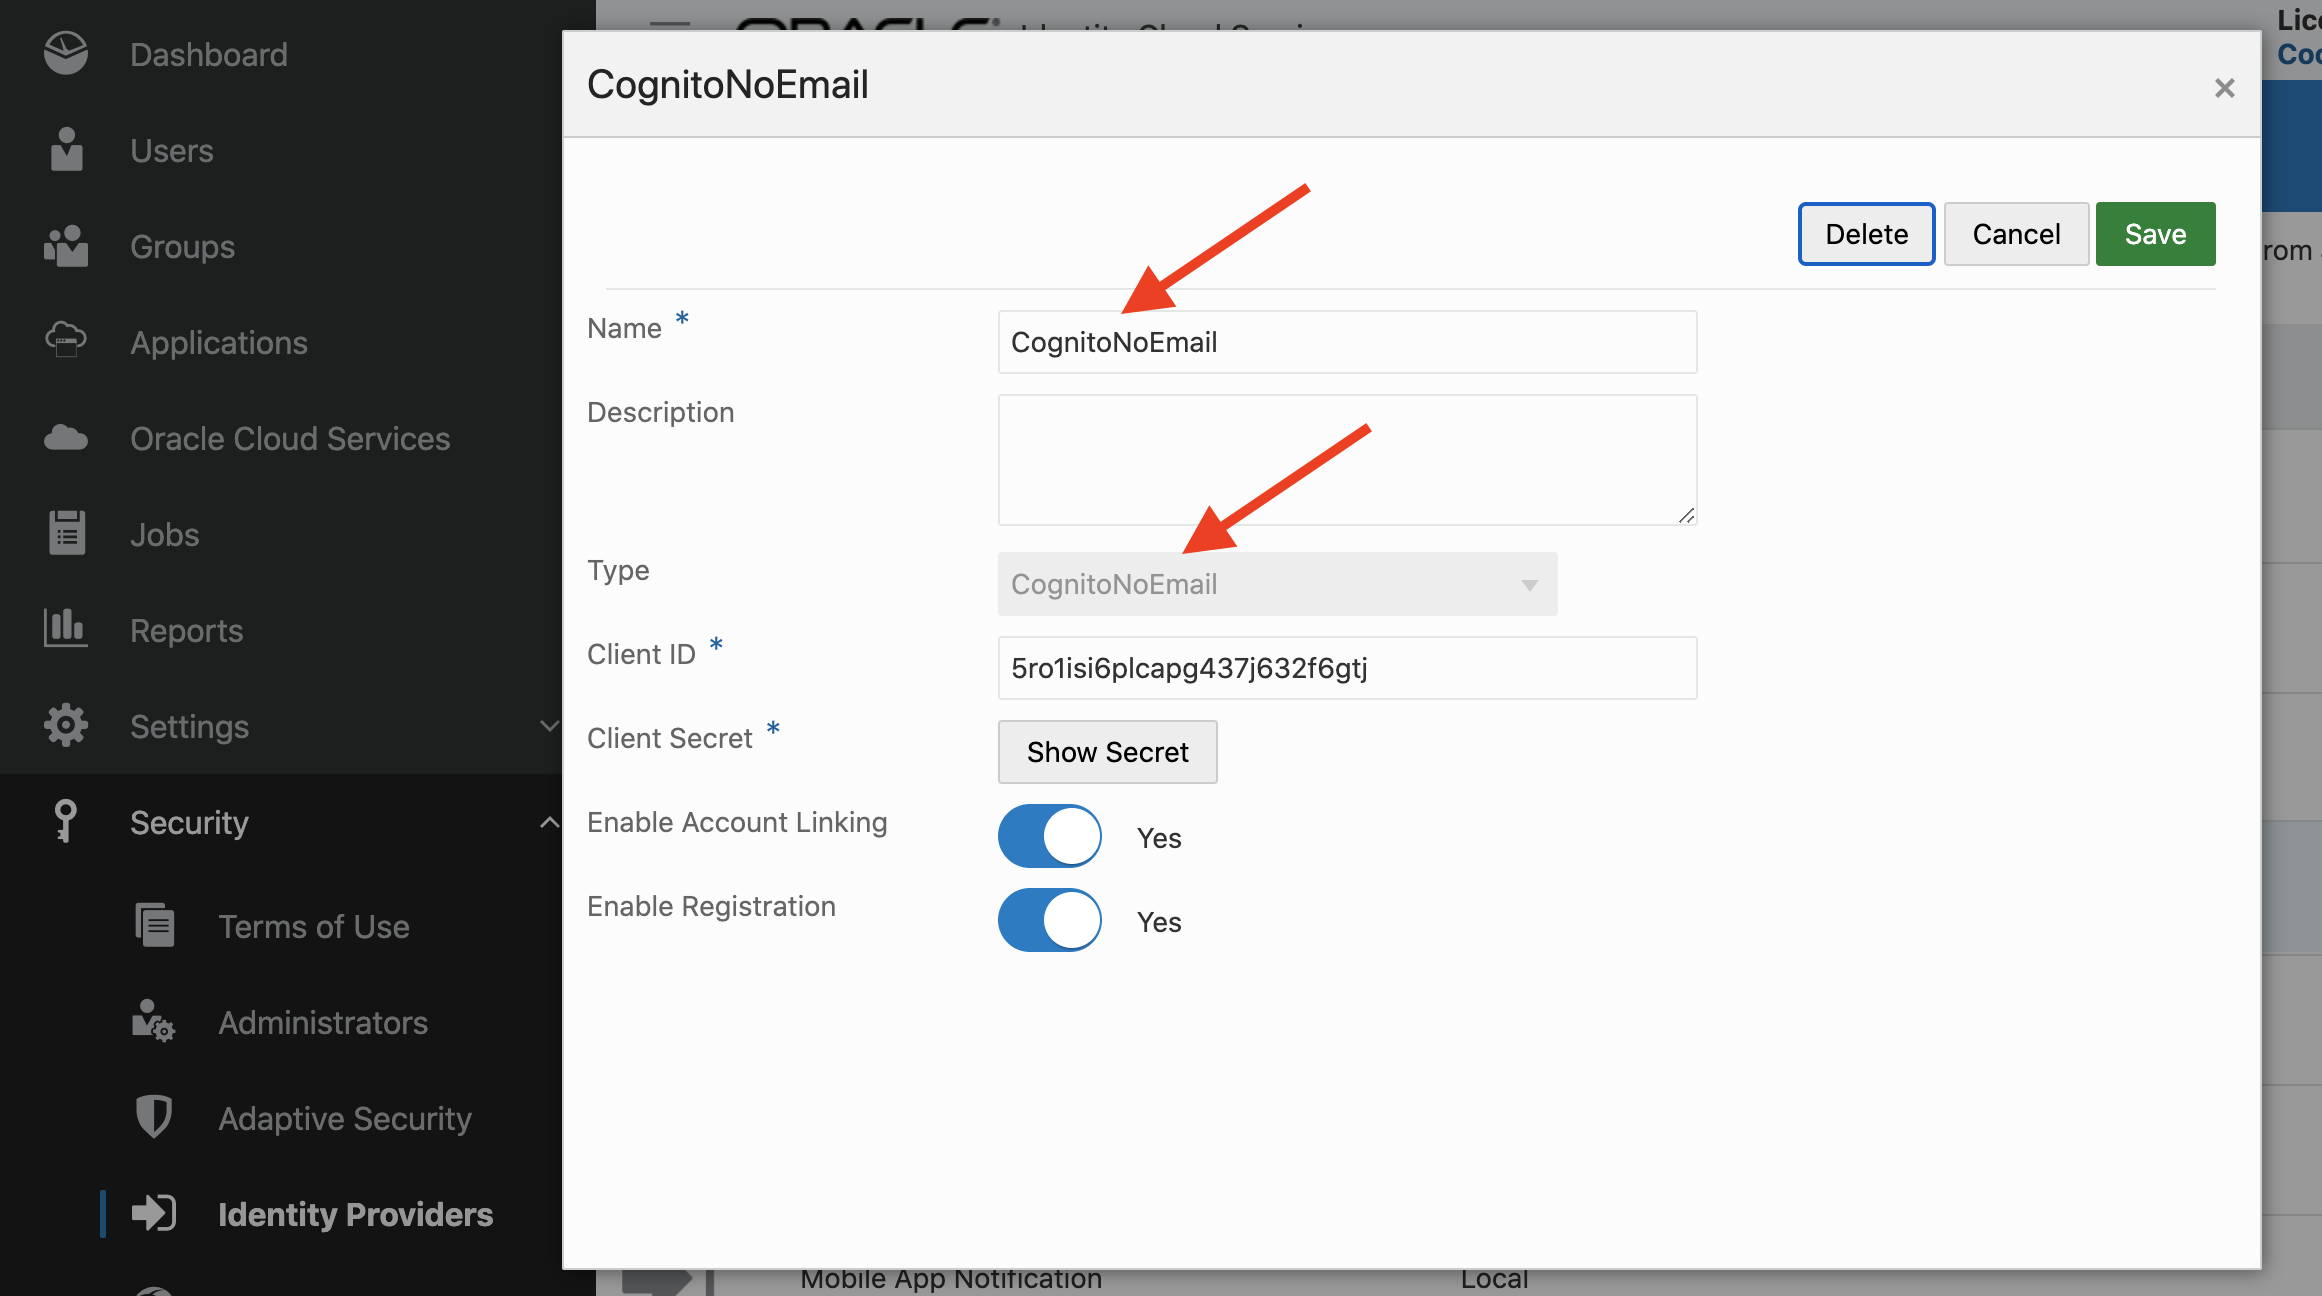Viewport: 2322px width, 1296px height.
Task: Expand the Settings menu chevron
Action: click(549, 726)
